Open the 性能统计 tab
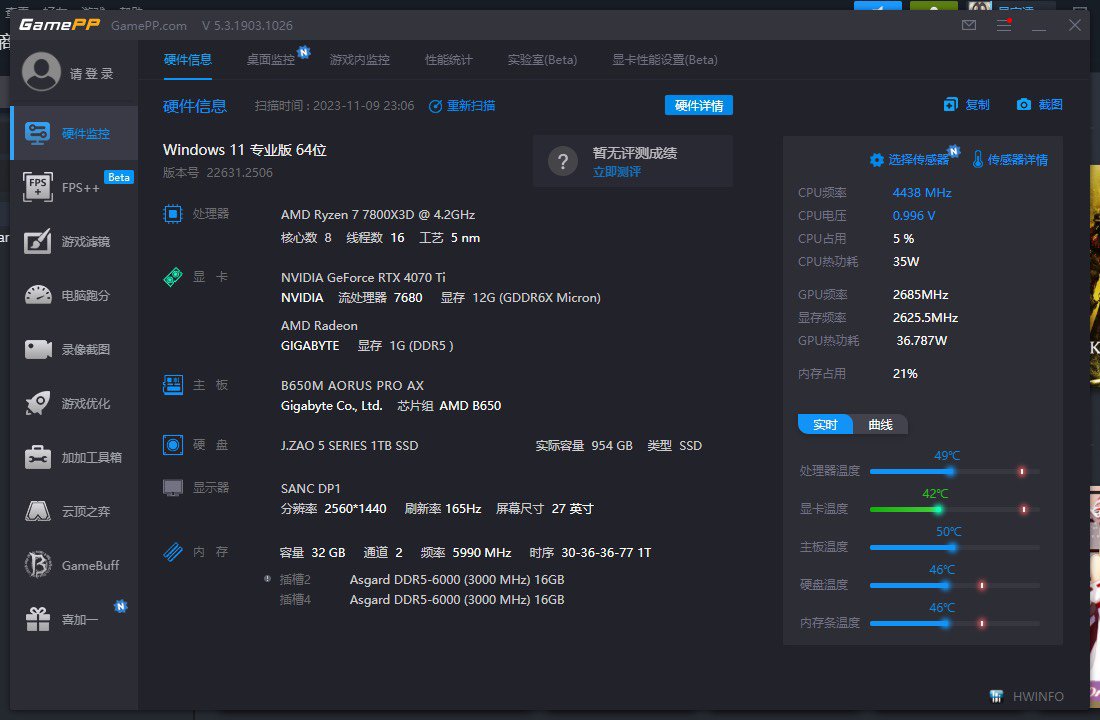 pyautogui.click(x=448, y=60)
